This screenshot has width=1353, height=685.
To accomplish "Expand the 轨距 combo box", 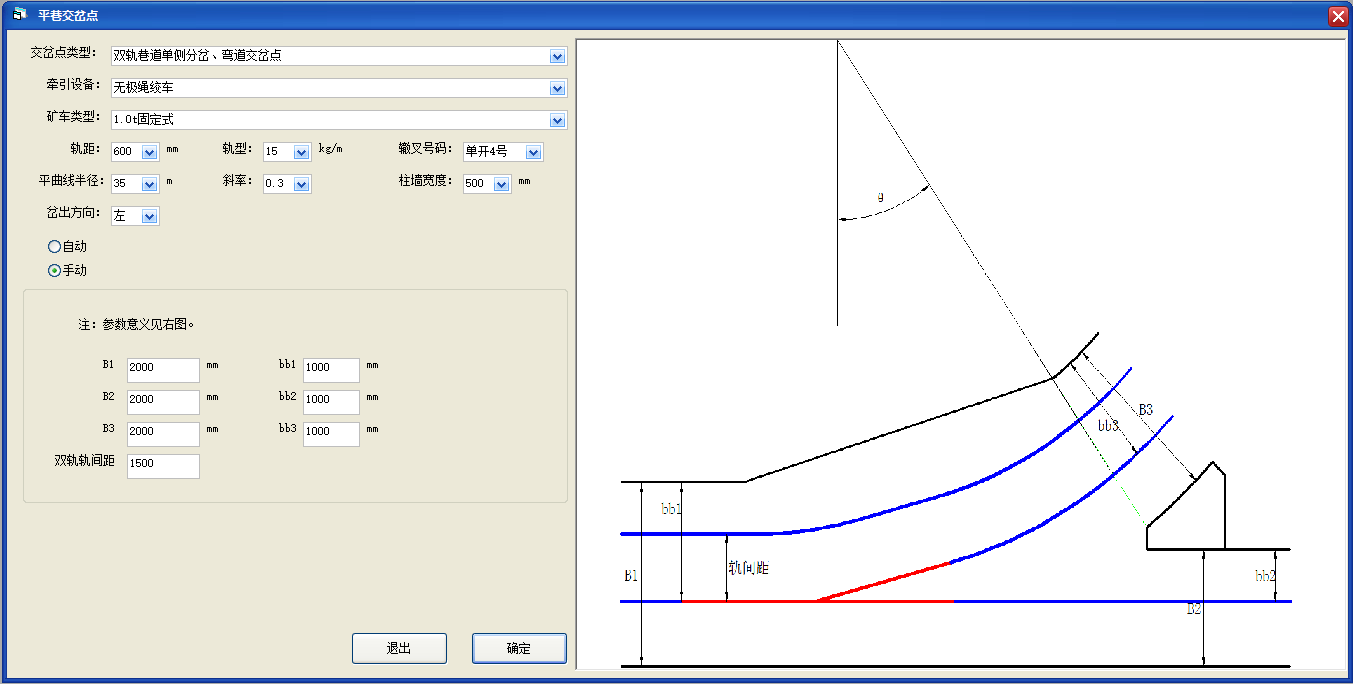I will coord(149,152).
